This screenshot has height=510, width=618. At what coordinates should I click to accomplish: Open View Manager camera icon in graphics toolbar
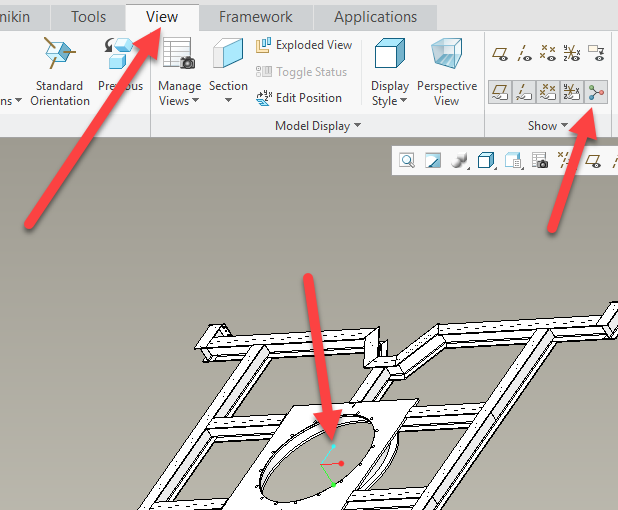[540, 161]
